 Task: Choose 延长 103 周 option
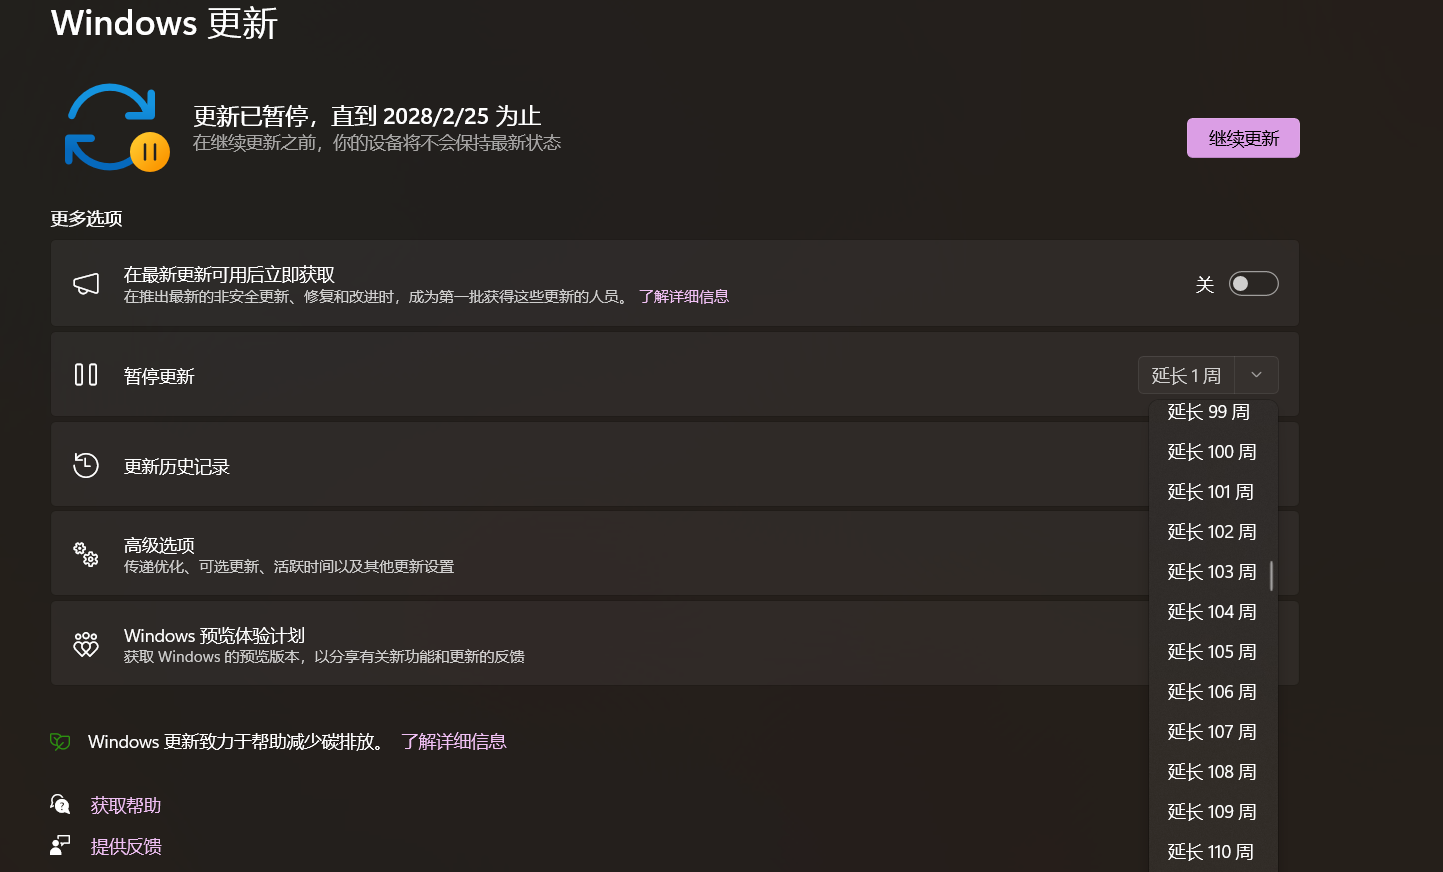click(1213, 572)
